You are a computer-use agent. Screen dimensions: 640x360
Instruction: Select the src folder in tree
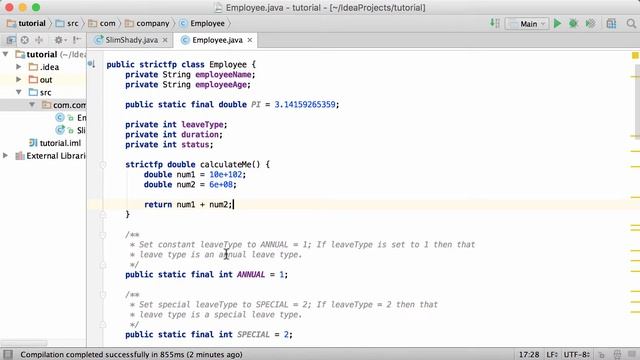(40, 92)
